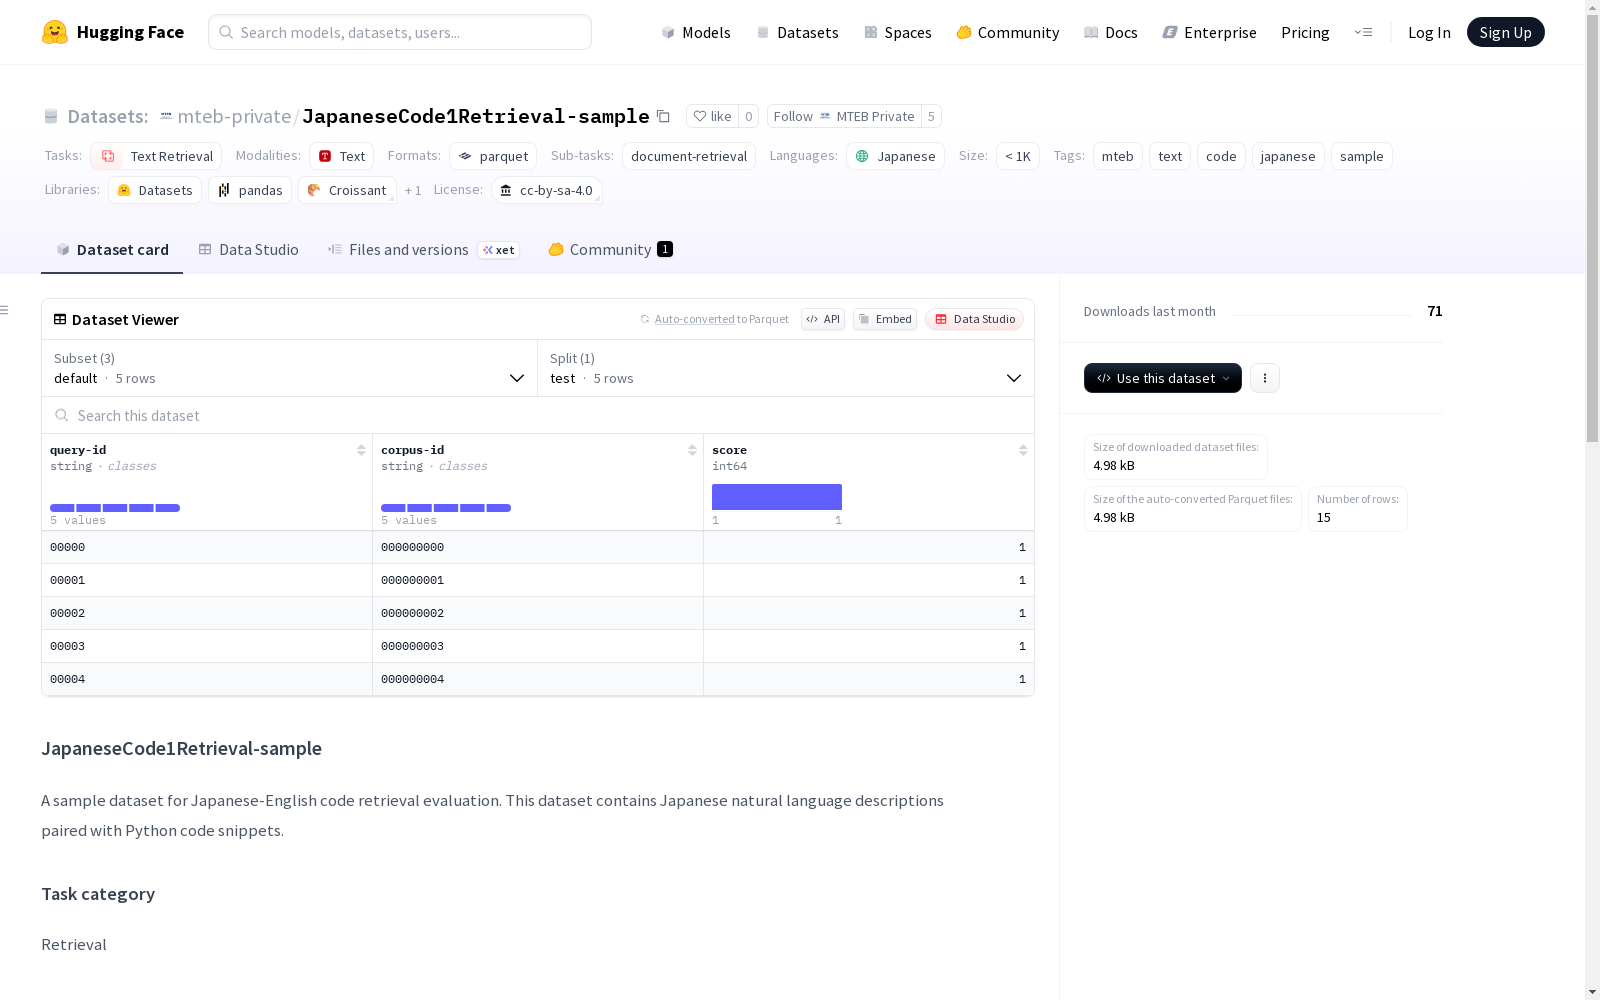
Task: Click the document-retrieval sub-task tag
Action: (689, 156)
